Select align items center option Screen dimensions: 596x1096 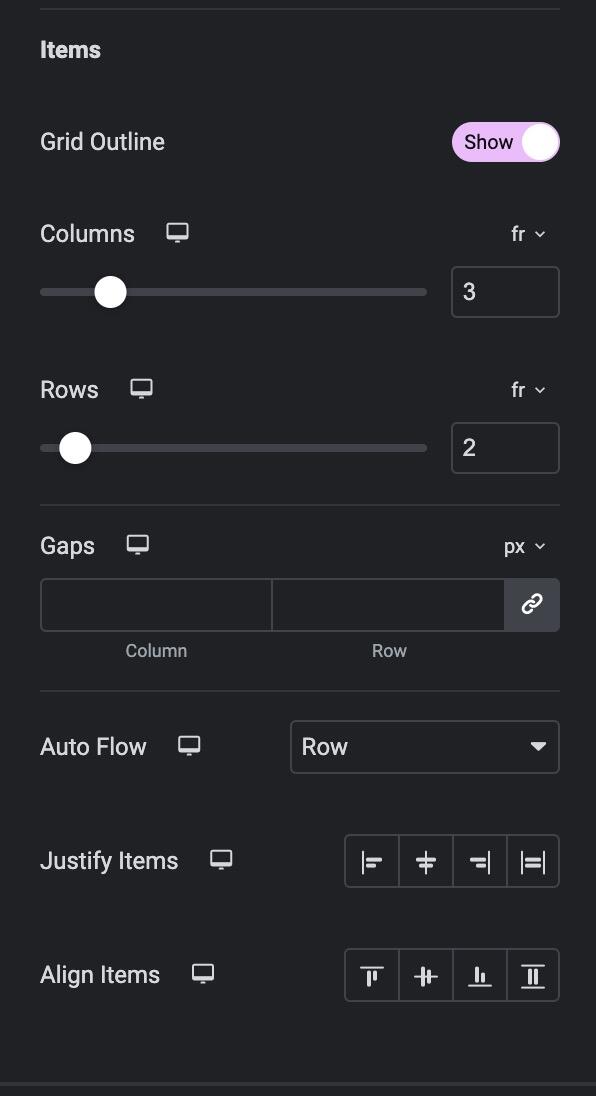tap(425, 975)
